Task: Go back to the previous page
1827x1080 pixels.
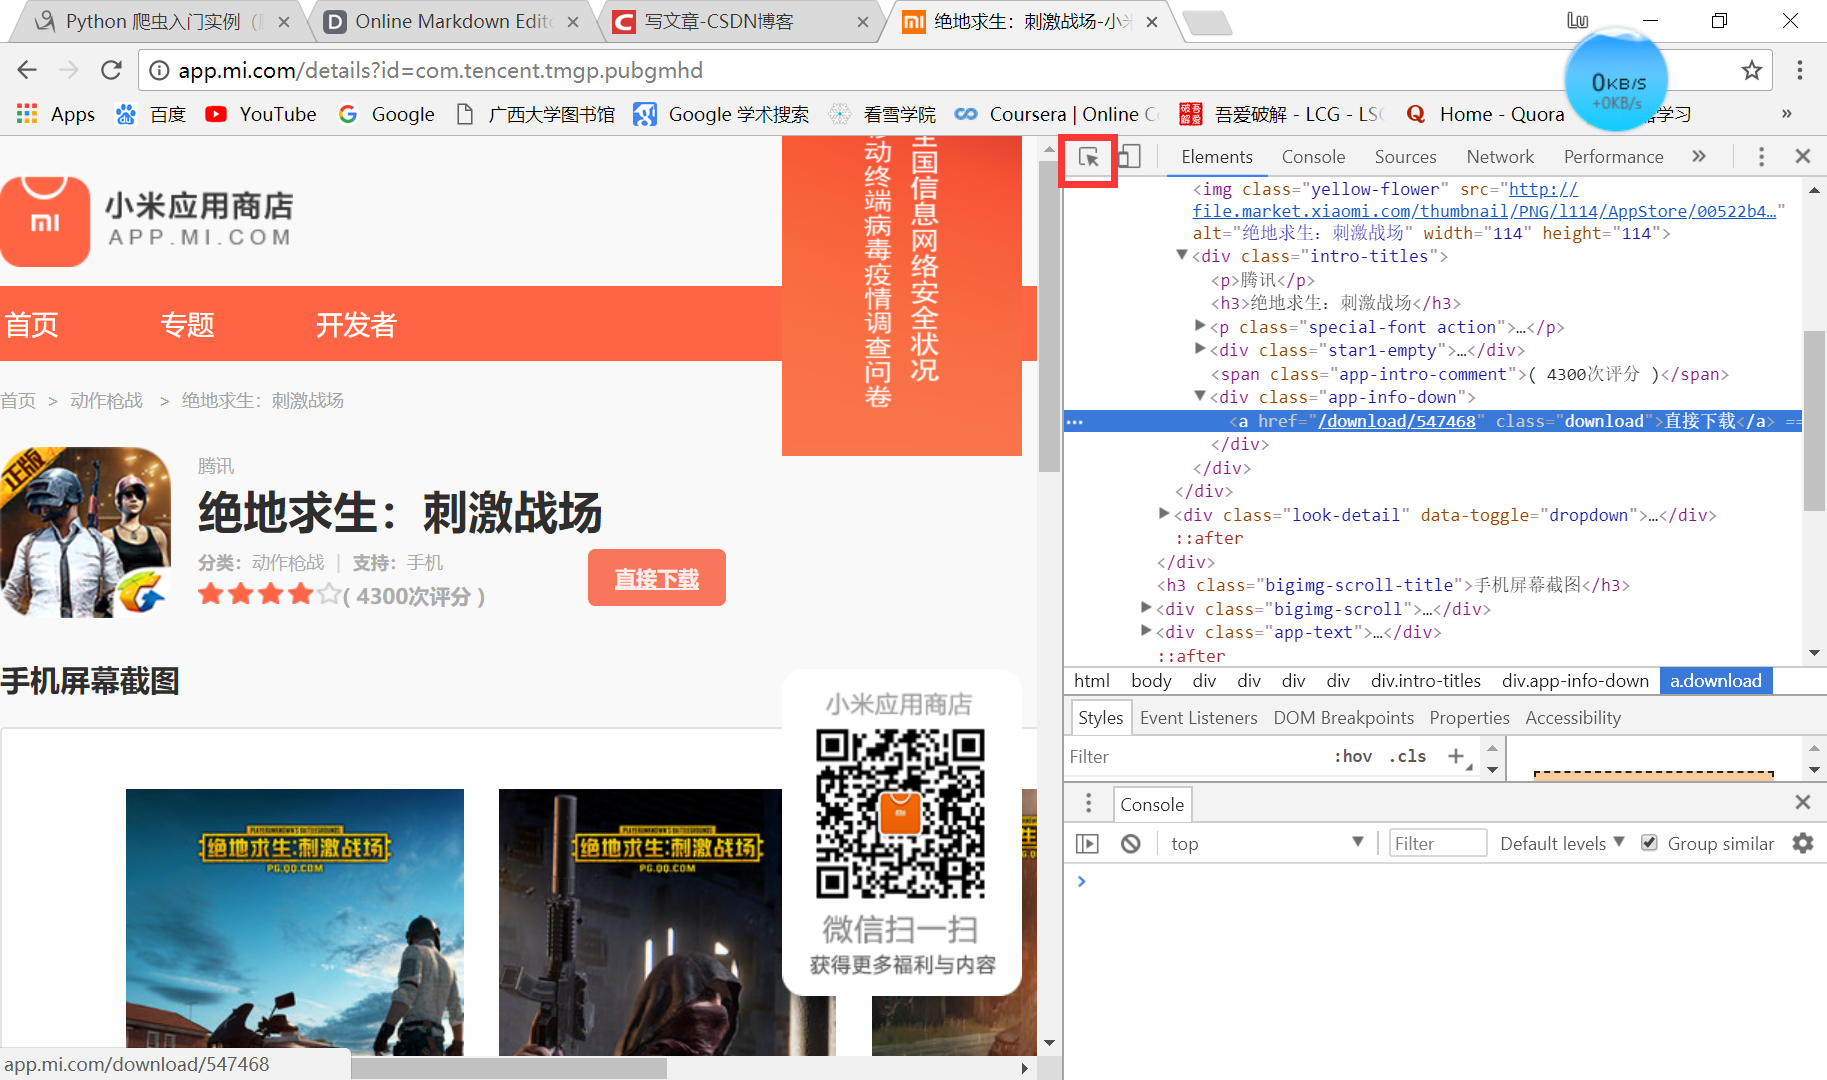Action: coord(28,70)
